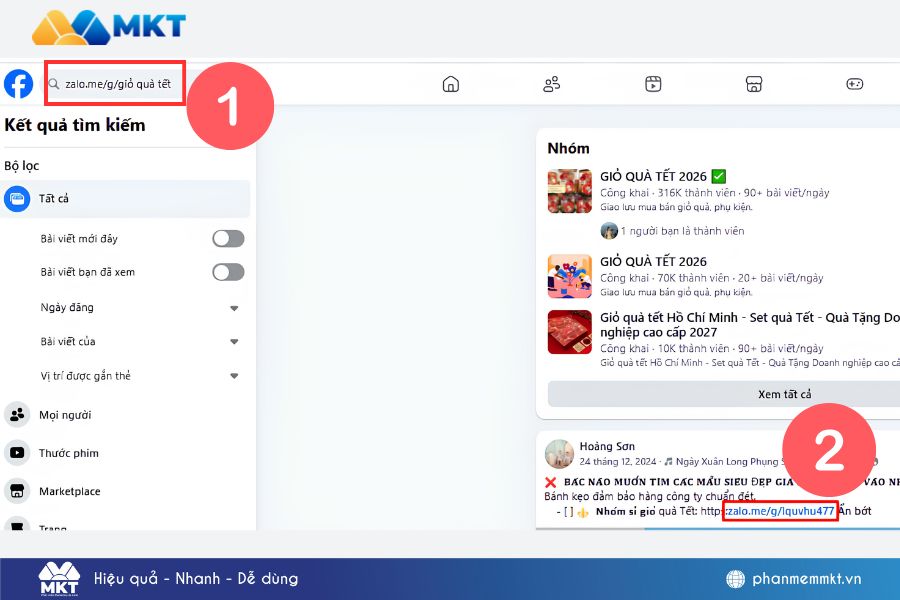Click the Thước phim play icon

pos(17,453)
